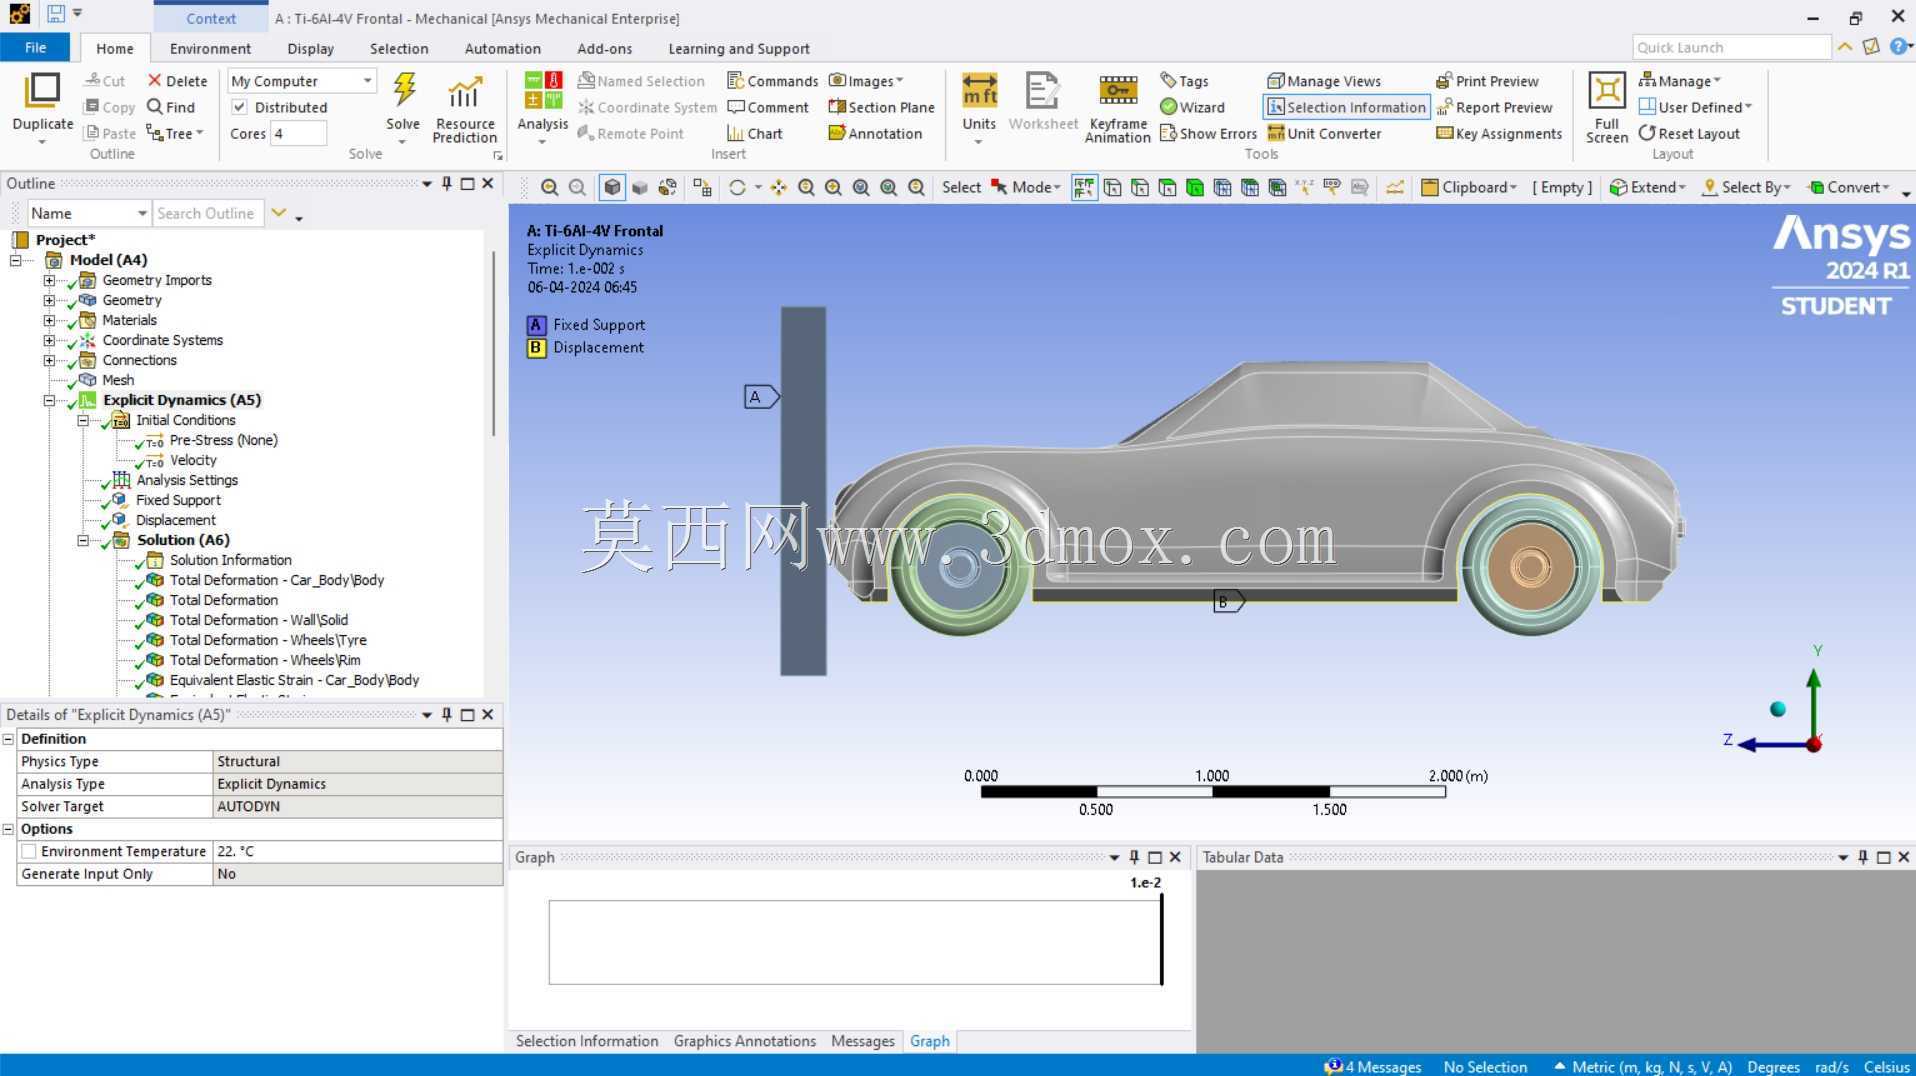The image size is (1916, 1076).
Task: Insert an Annotation
Action: coord(875,133)
